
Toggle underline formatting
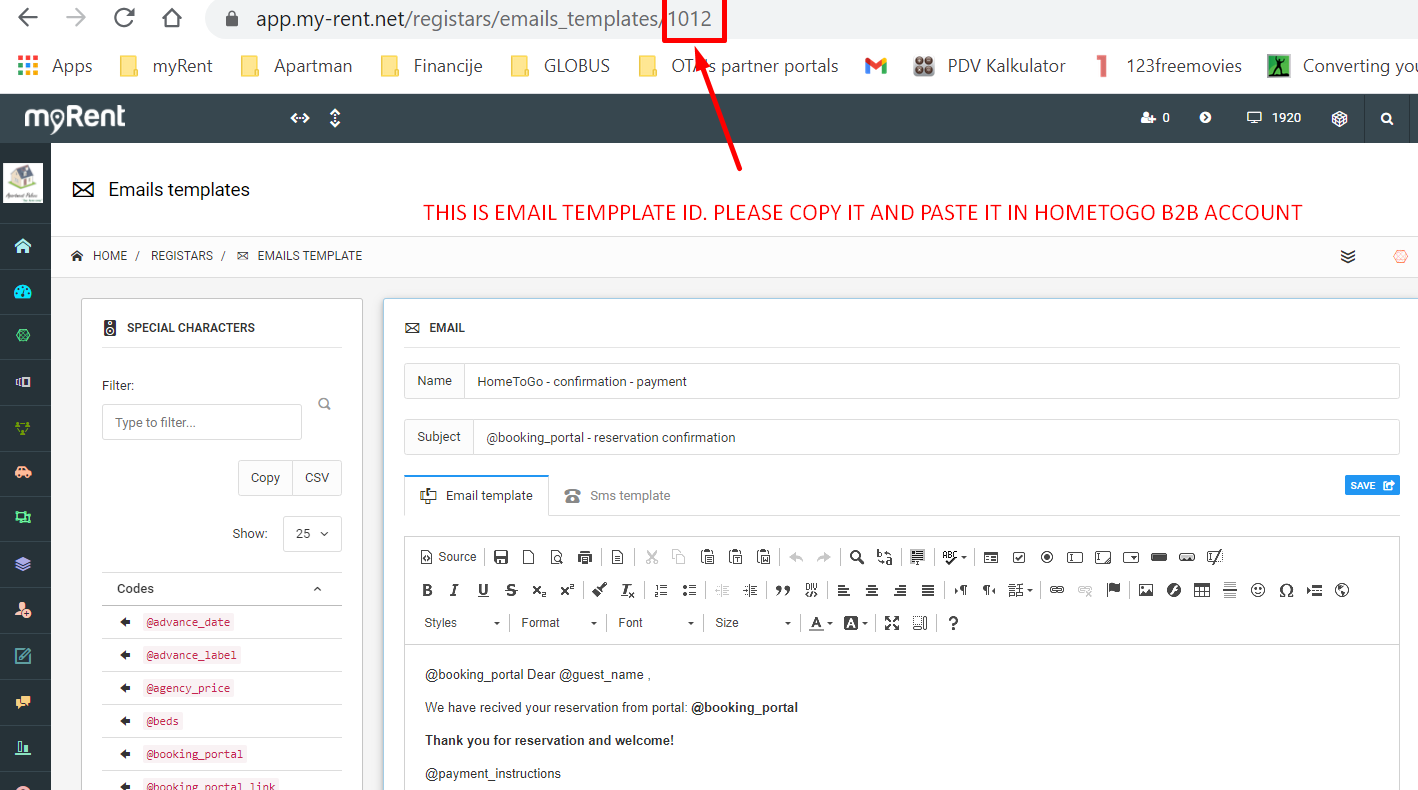(483, 590)
